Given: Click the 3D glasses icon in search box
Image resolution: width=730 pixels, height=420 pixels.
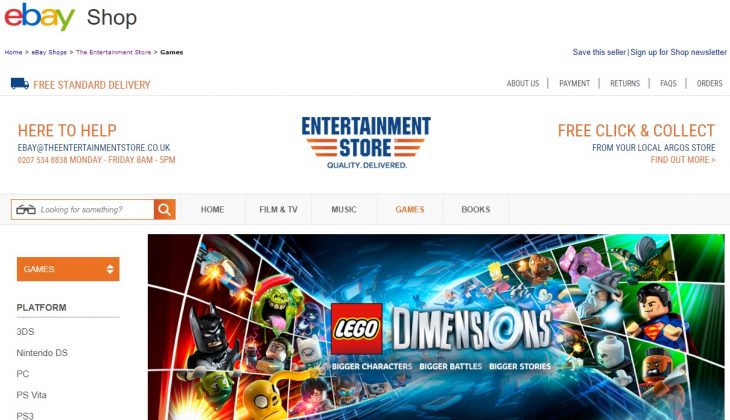Looking at the screenshot, I should 26,210.
